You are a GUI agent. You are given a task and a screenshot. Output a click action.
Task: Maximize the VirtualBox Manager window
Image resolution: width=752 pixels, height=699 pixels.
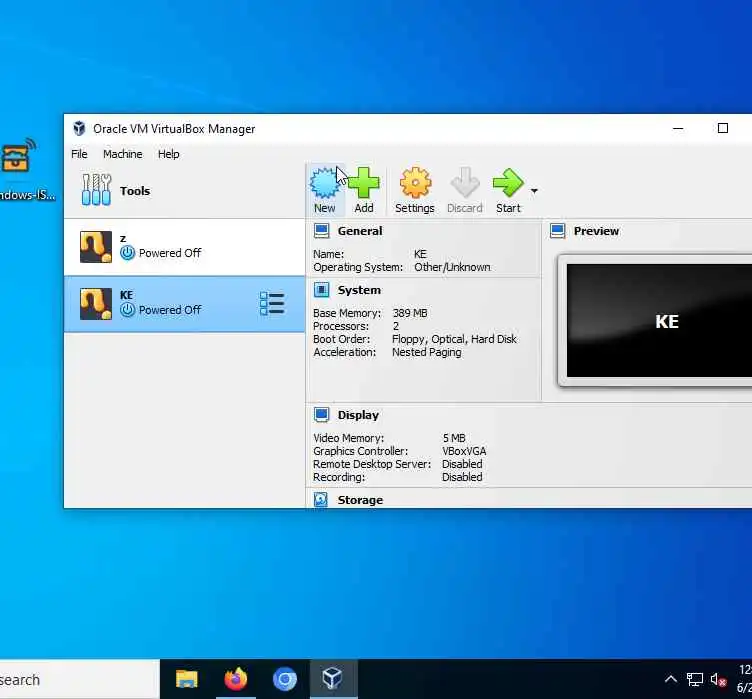(723, 128)
